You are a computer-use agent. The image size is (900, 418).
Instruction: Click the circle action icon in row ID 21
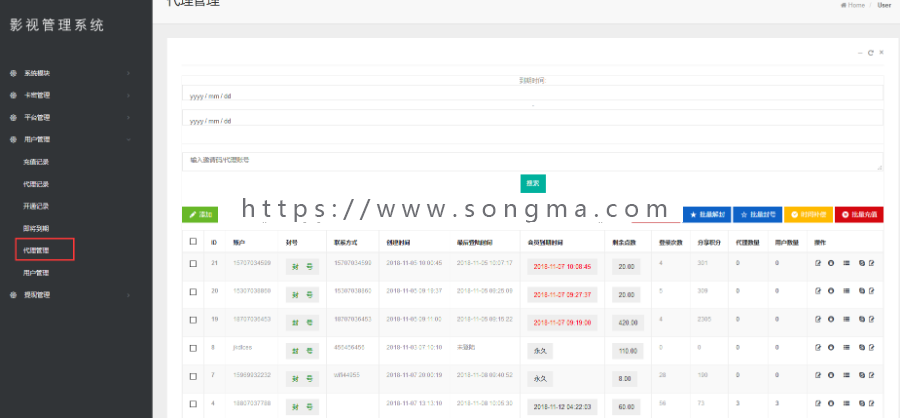click(x=831, y=264)
